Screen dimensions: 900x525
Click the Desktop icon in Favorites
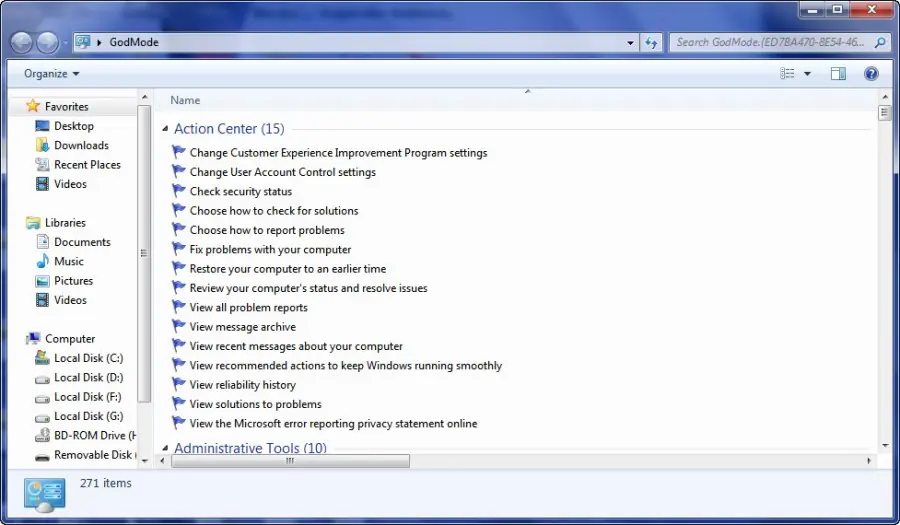pyautogui.click(x=42, y=126)
